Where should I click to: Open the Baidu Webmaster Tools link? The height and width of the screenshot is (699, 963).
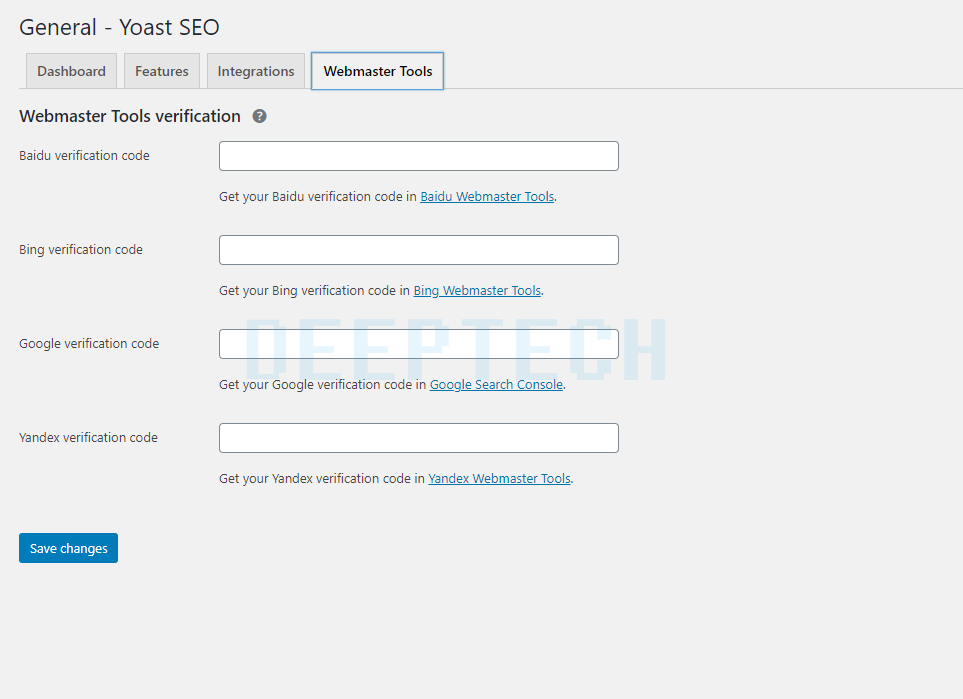click(x=487, y=197)
